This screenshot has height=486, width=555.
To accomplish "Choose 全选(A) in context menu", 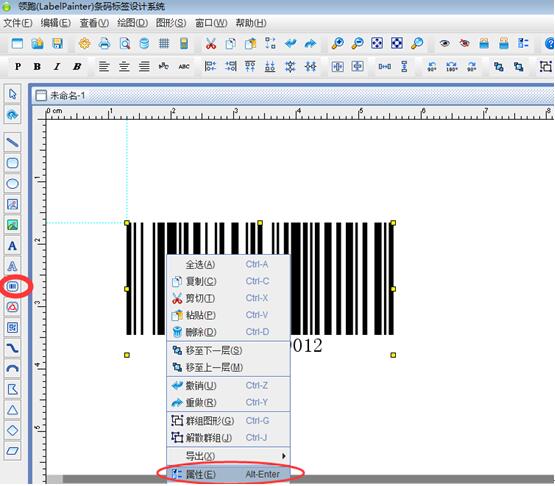I will point(228,264).
